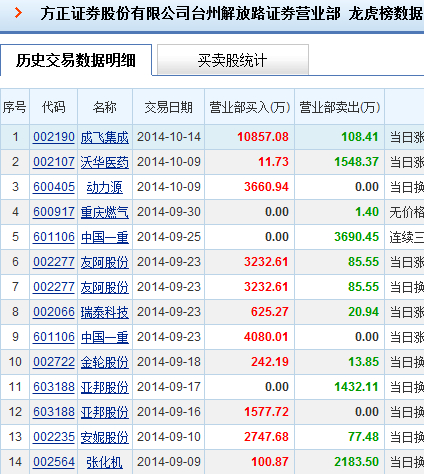Open 002277 code in row 6
424x474 pixels.
[54, 262]
